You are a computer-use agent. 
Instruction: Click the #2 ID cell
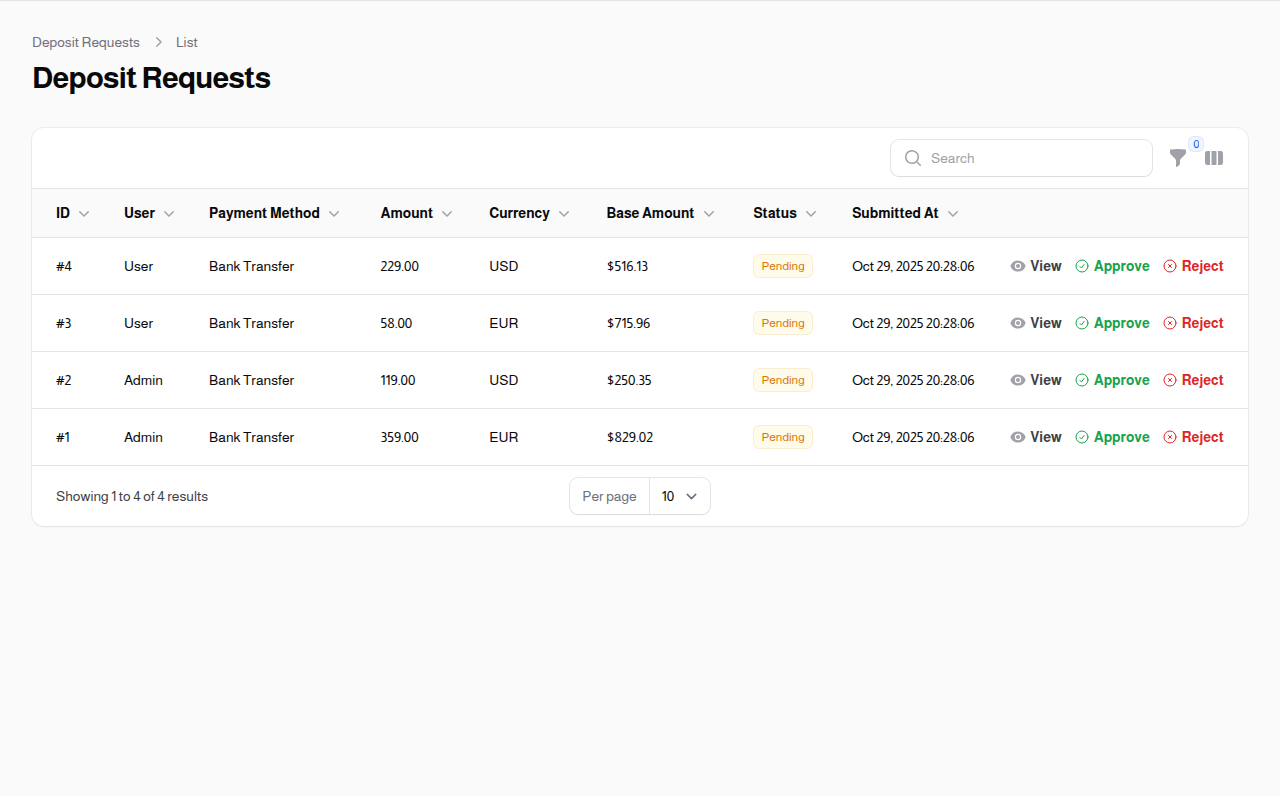pos(64,380)
